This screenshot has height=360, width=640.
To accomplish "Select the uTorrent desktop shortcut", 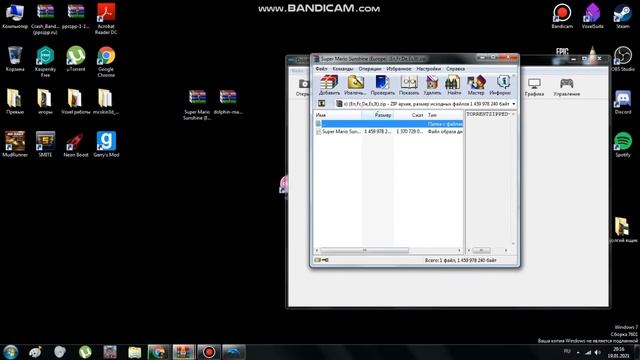I will (x=76, y=59).
